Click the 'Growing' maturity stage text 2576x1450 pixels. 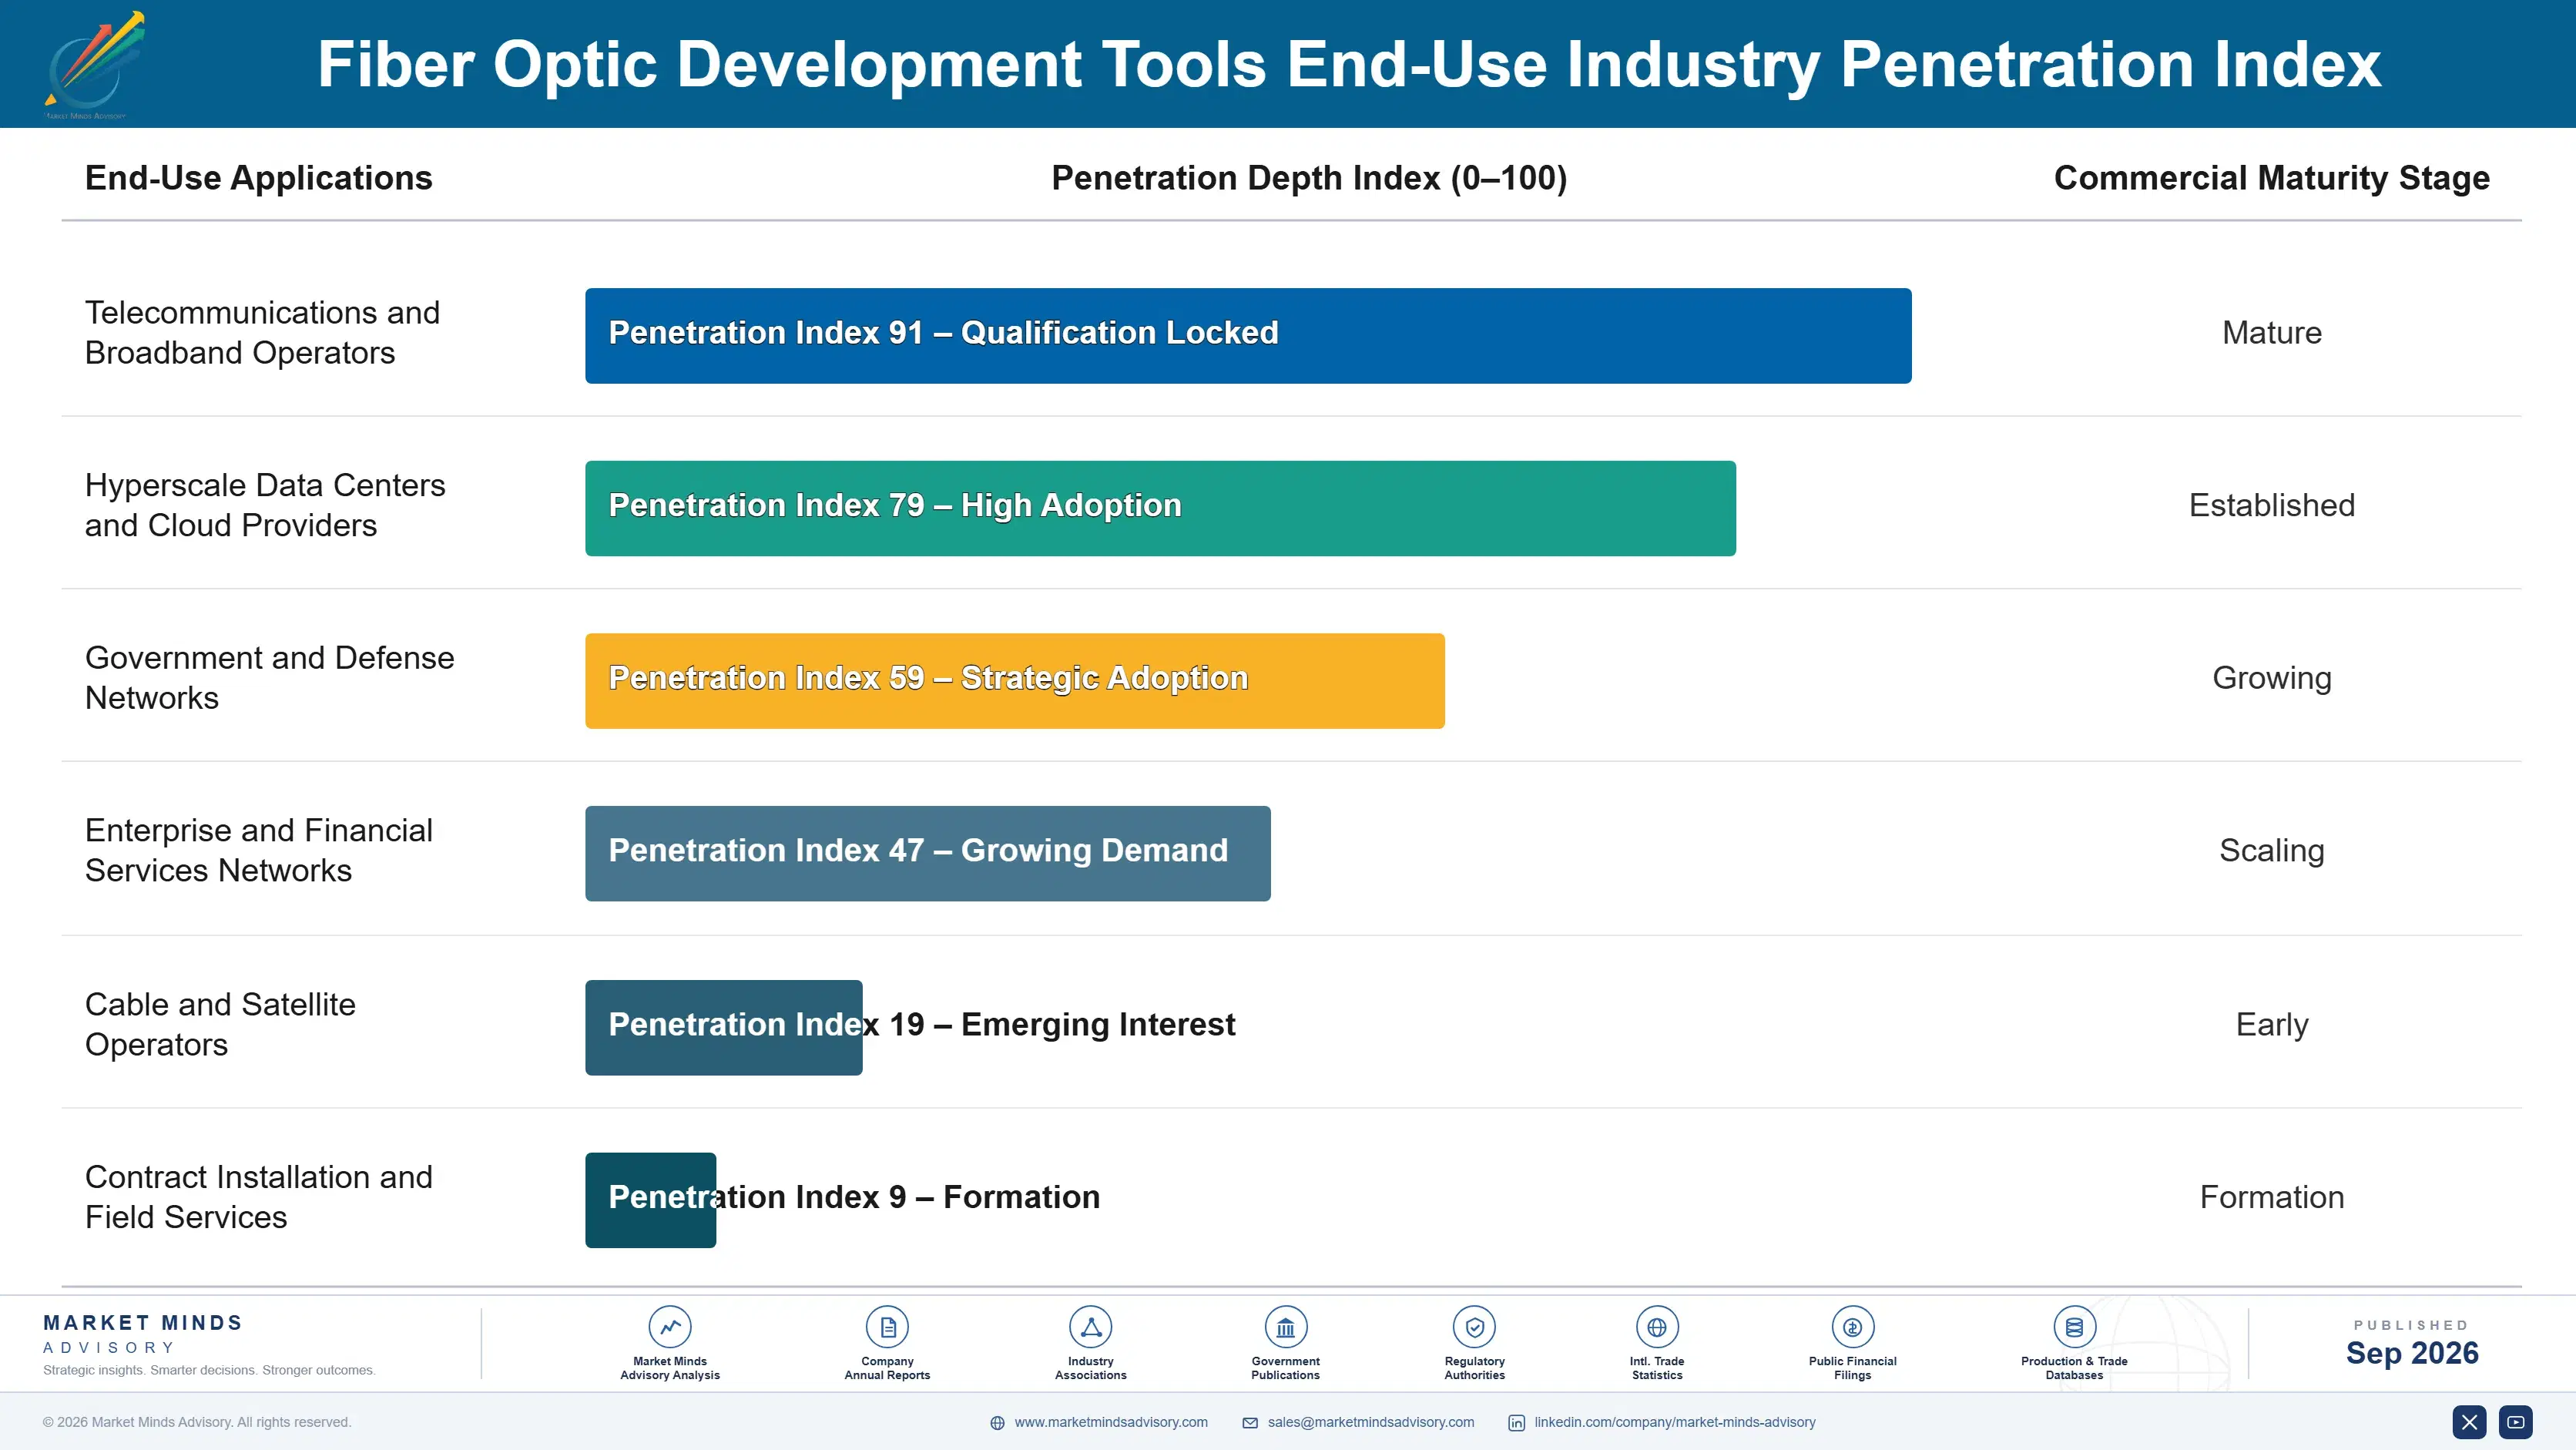click(2271, 679)
